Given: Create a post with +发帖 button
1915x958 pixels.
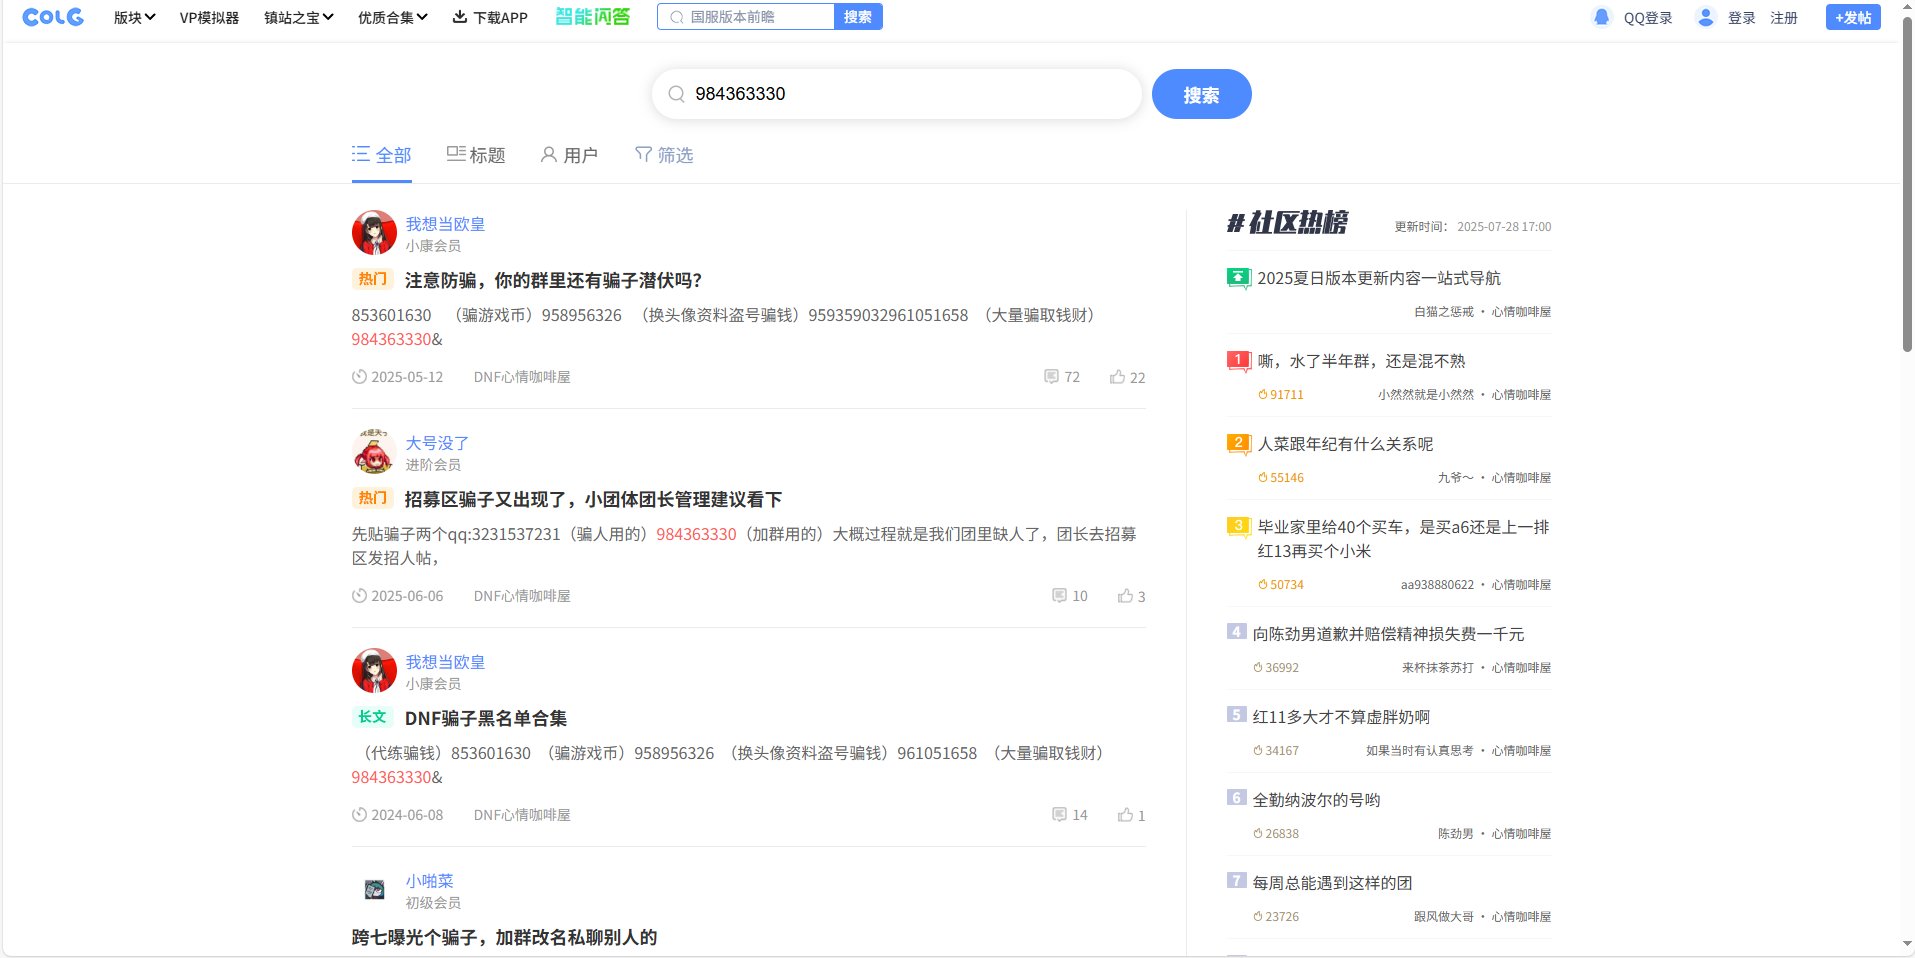Looking at the screenshot, I should (x=1853, y=17).
